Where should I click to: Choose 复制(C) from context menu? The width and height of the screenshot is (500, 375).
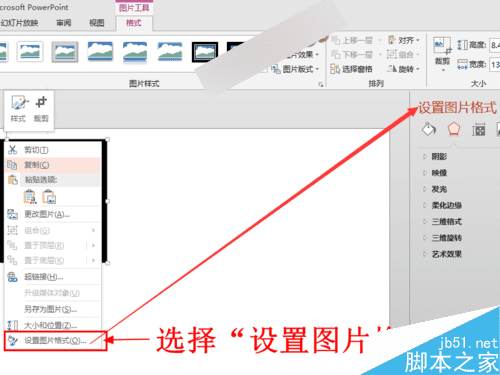[53, 165]
